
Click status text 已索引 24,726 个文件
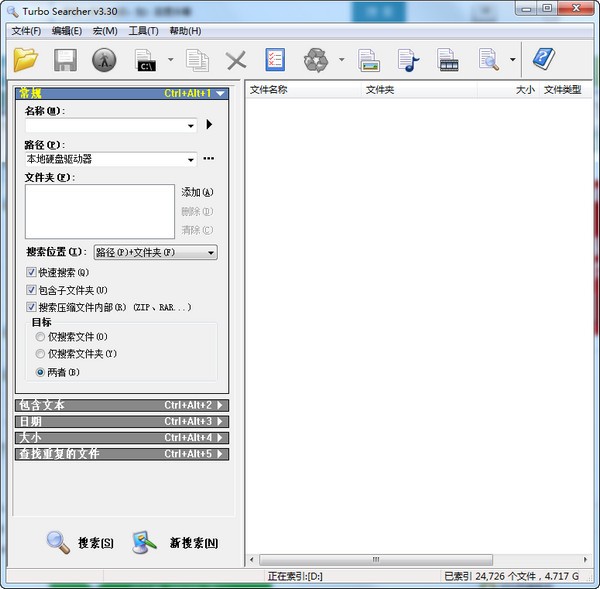[490, 576]
